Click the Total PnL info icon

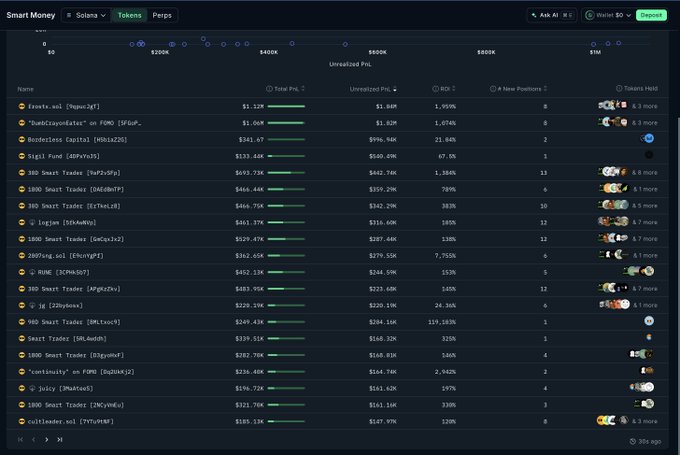coord(269,88)
